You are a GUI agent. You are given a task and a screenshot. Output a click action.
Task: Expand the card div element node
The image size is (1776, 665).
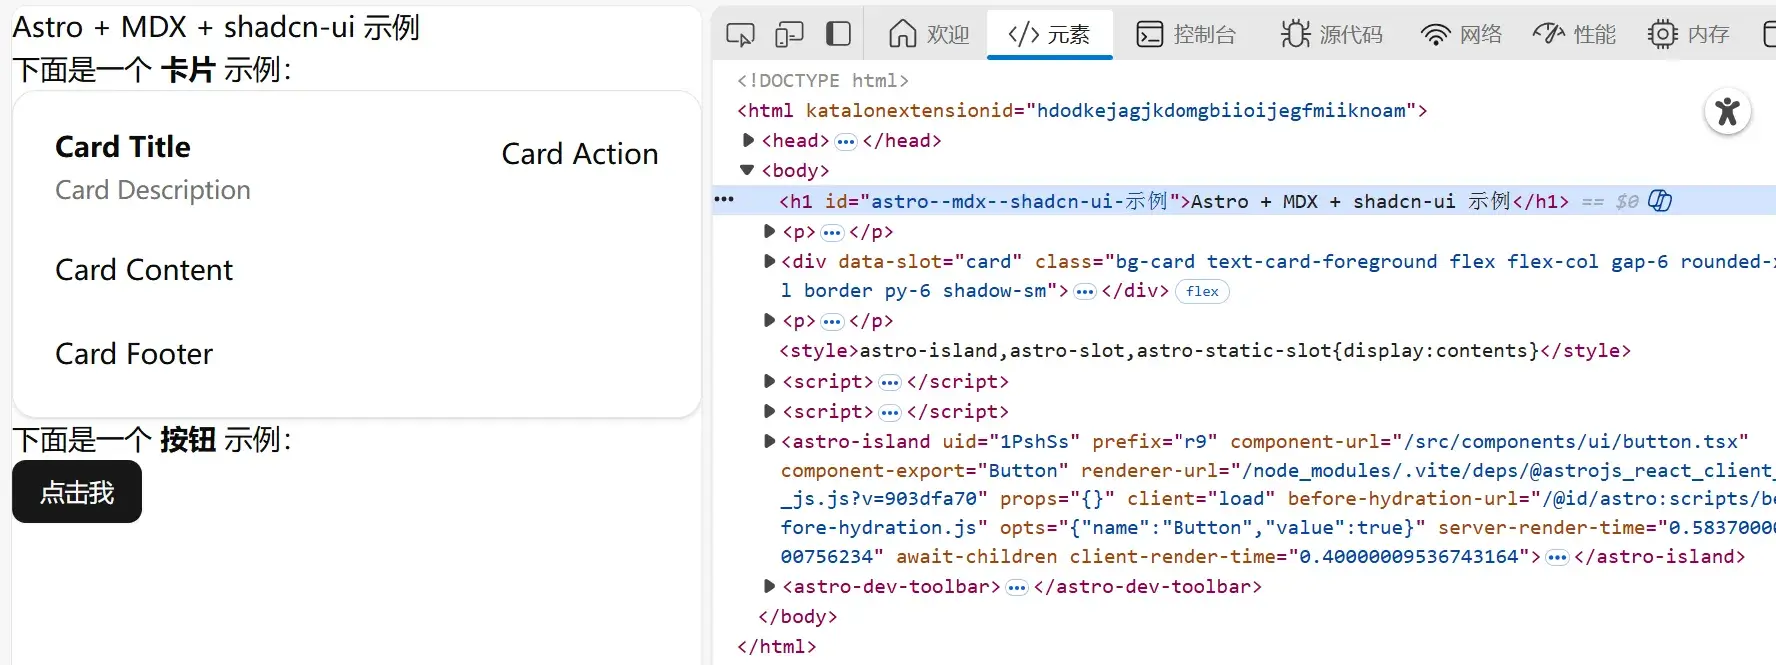tap(769, 261)
